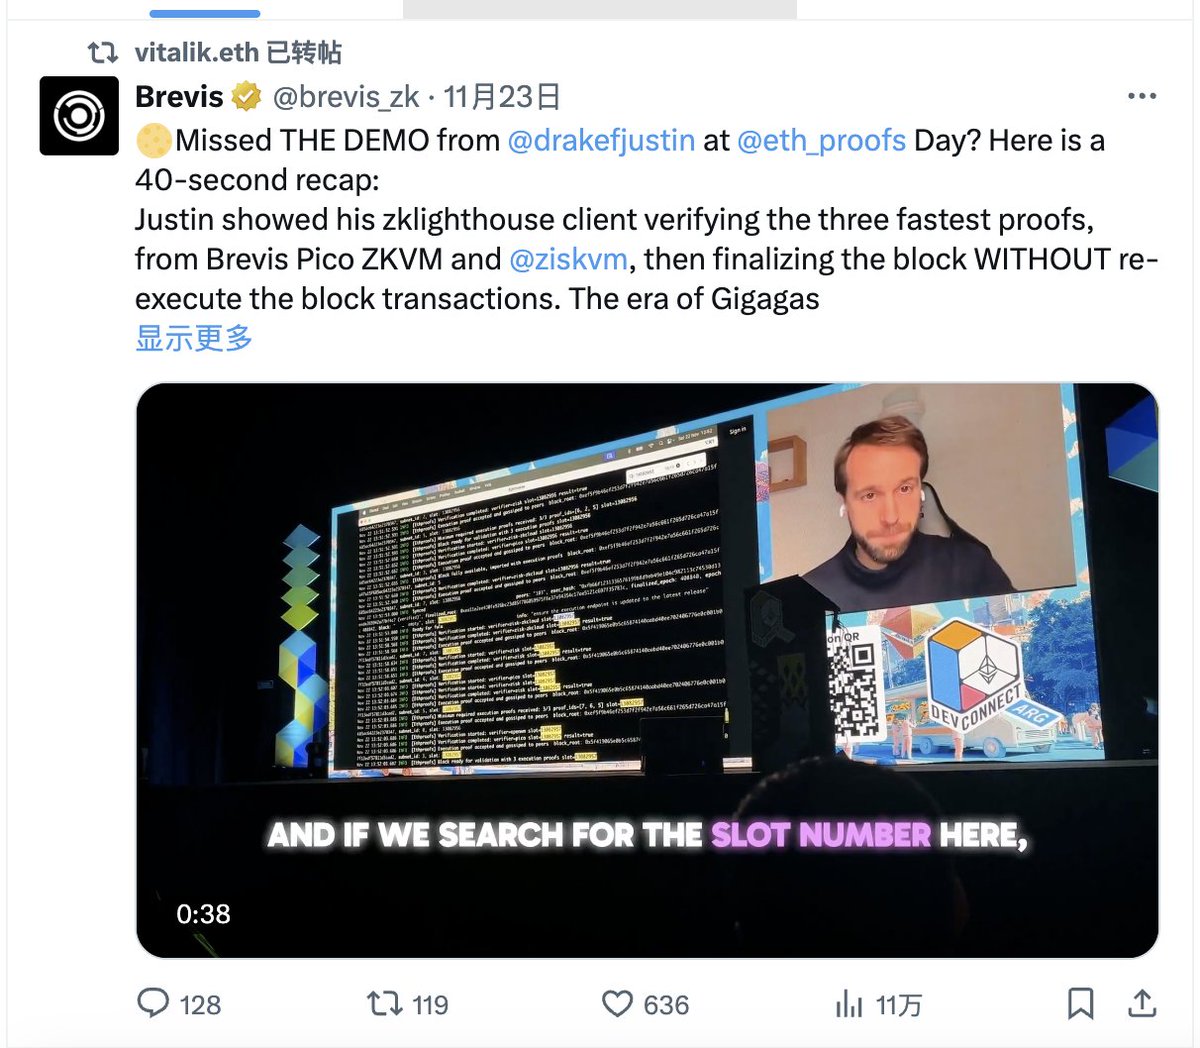
Task: Click the retweeted-by arrows icon
Action: point(103,52)
